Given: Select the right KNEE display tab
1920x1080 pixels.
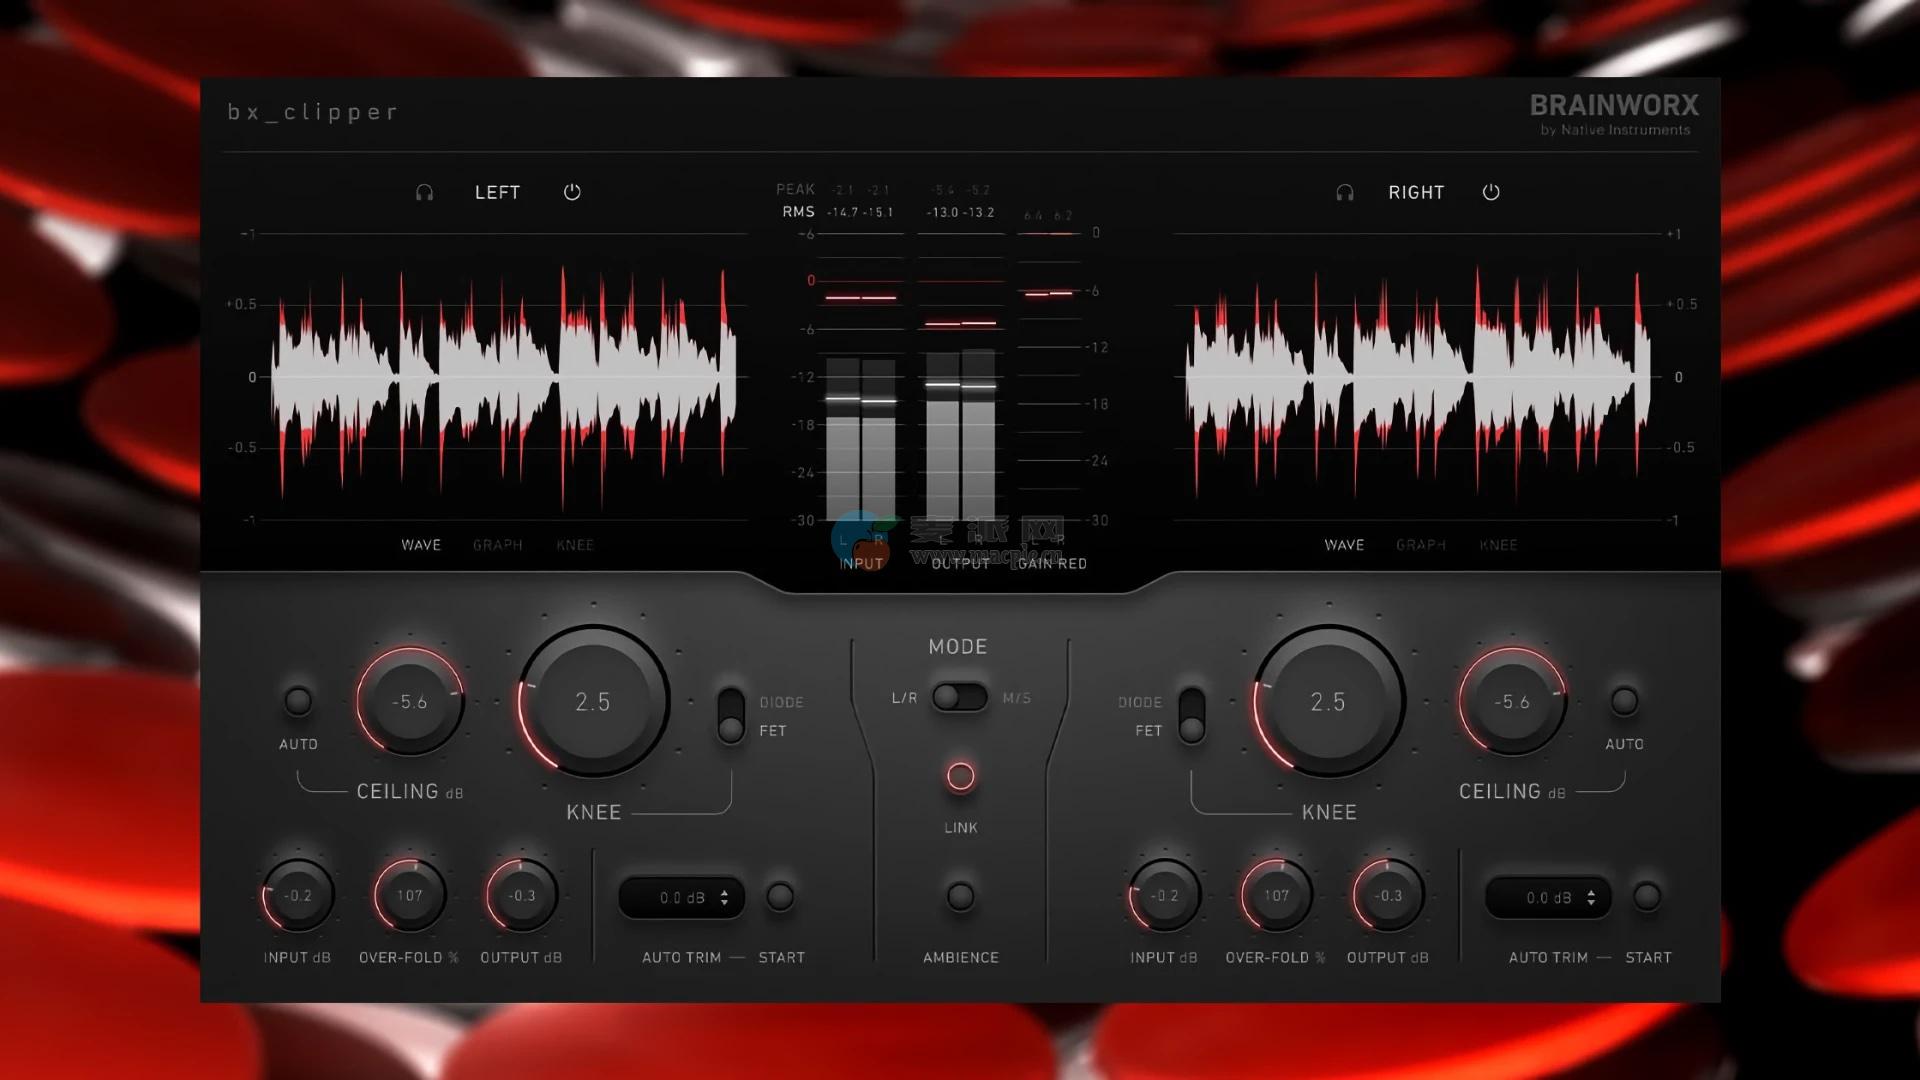Looking at the screenshot, I should (x=1498, y=545).
